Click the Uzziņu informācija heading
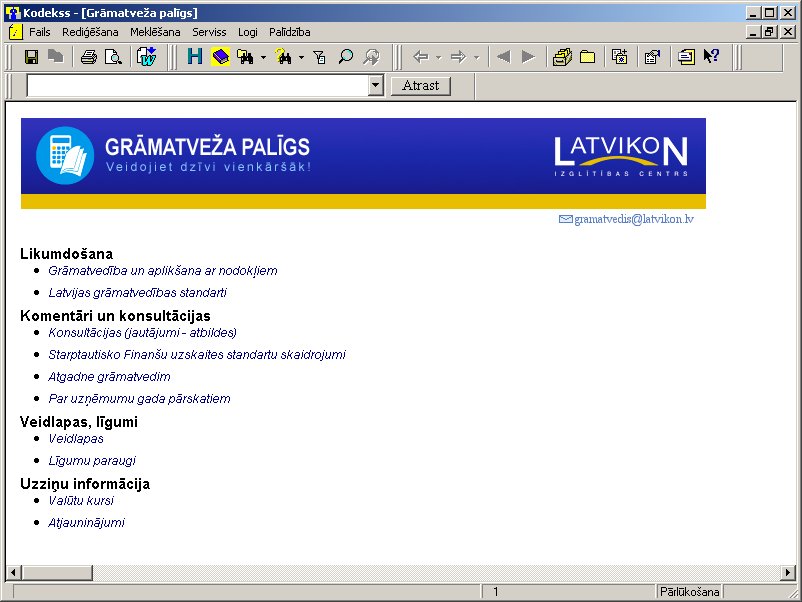 coord(85,484)
